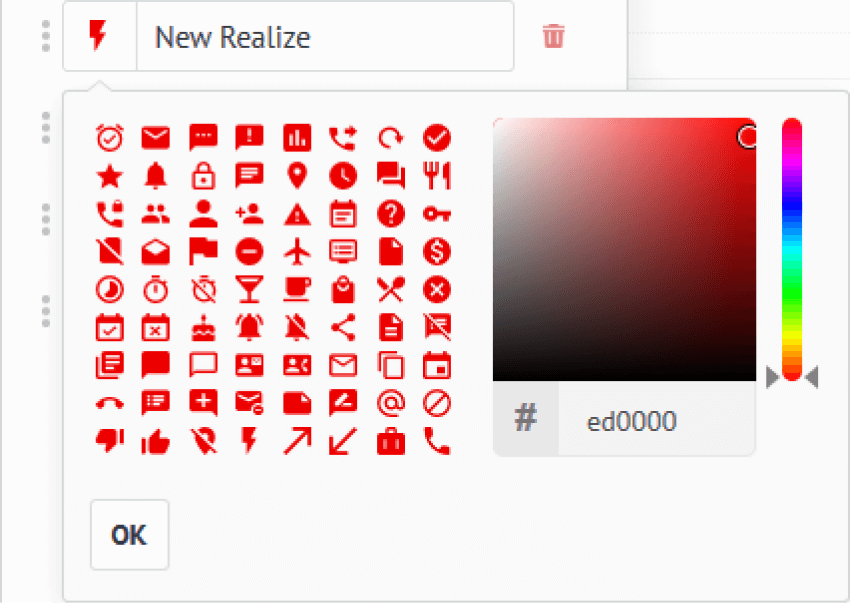
Task: Pick a color in the saturation square
Action: (x=624, y=249)
